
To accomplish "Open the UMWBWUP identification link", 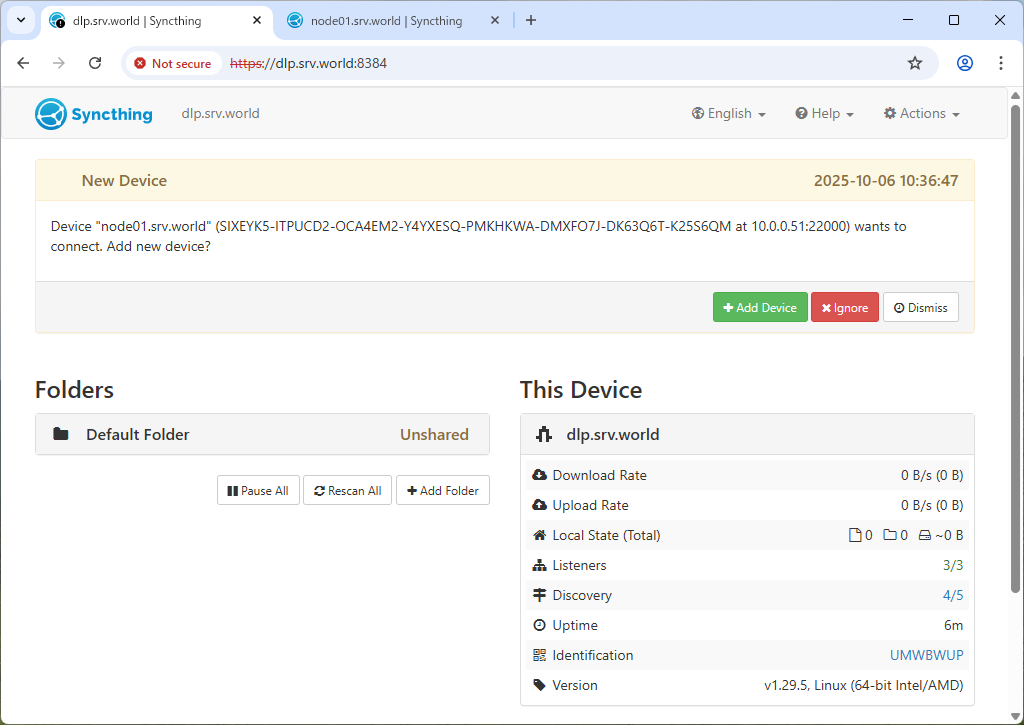I will (926, 656).
